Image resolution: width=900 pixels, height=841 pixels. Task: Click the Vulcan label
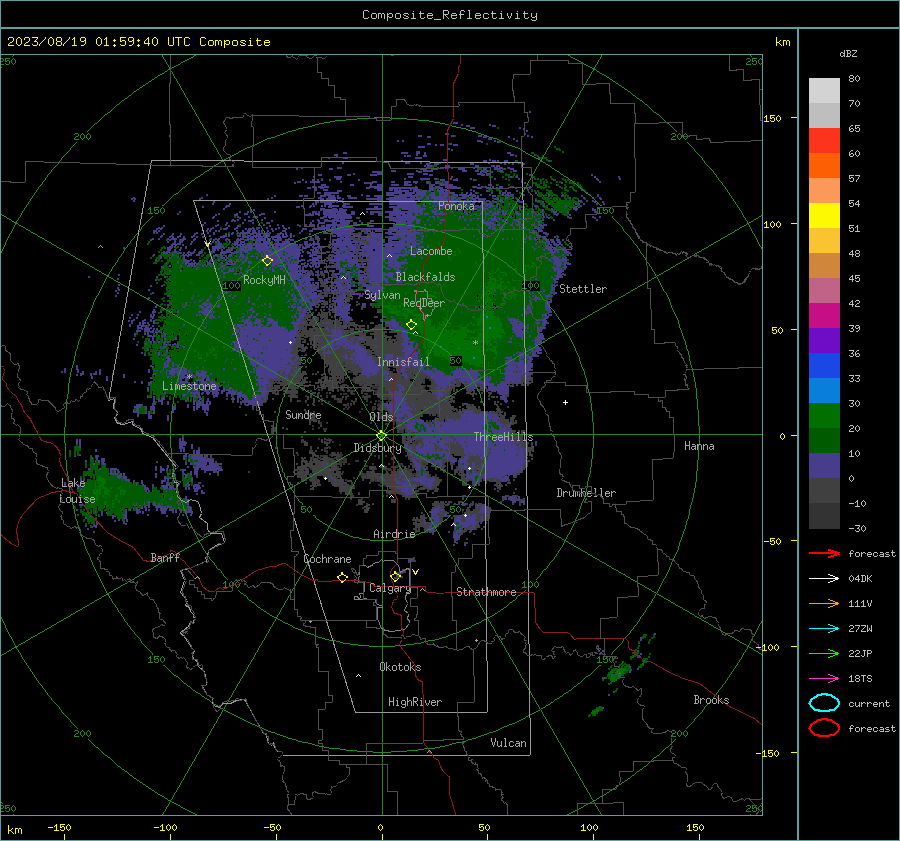509,743
